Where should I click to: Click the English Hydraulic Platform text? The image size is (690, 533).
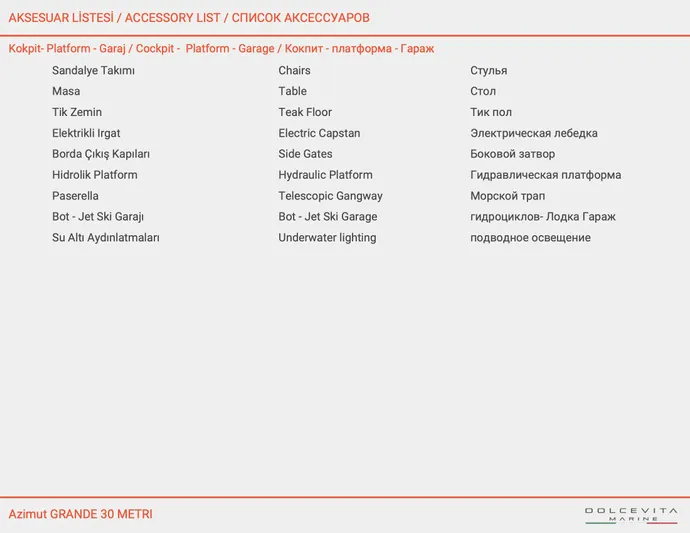pos(325,175)
